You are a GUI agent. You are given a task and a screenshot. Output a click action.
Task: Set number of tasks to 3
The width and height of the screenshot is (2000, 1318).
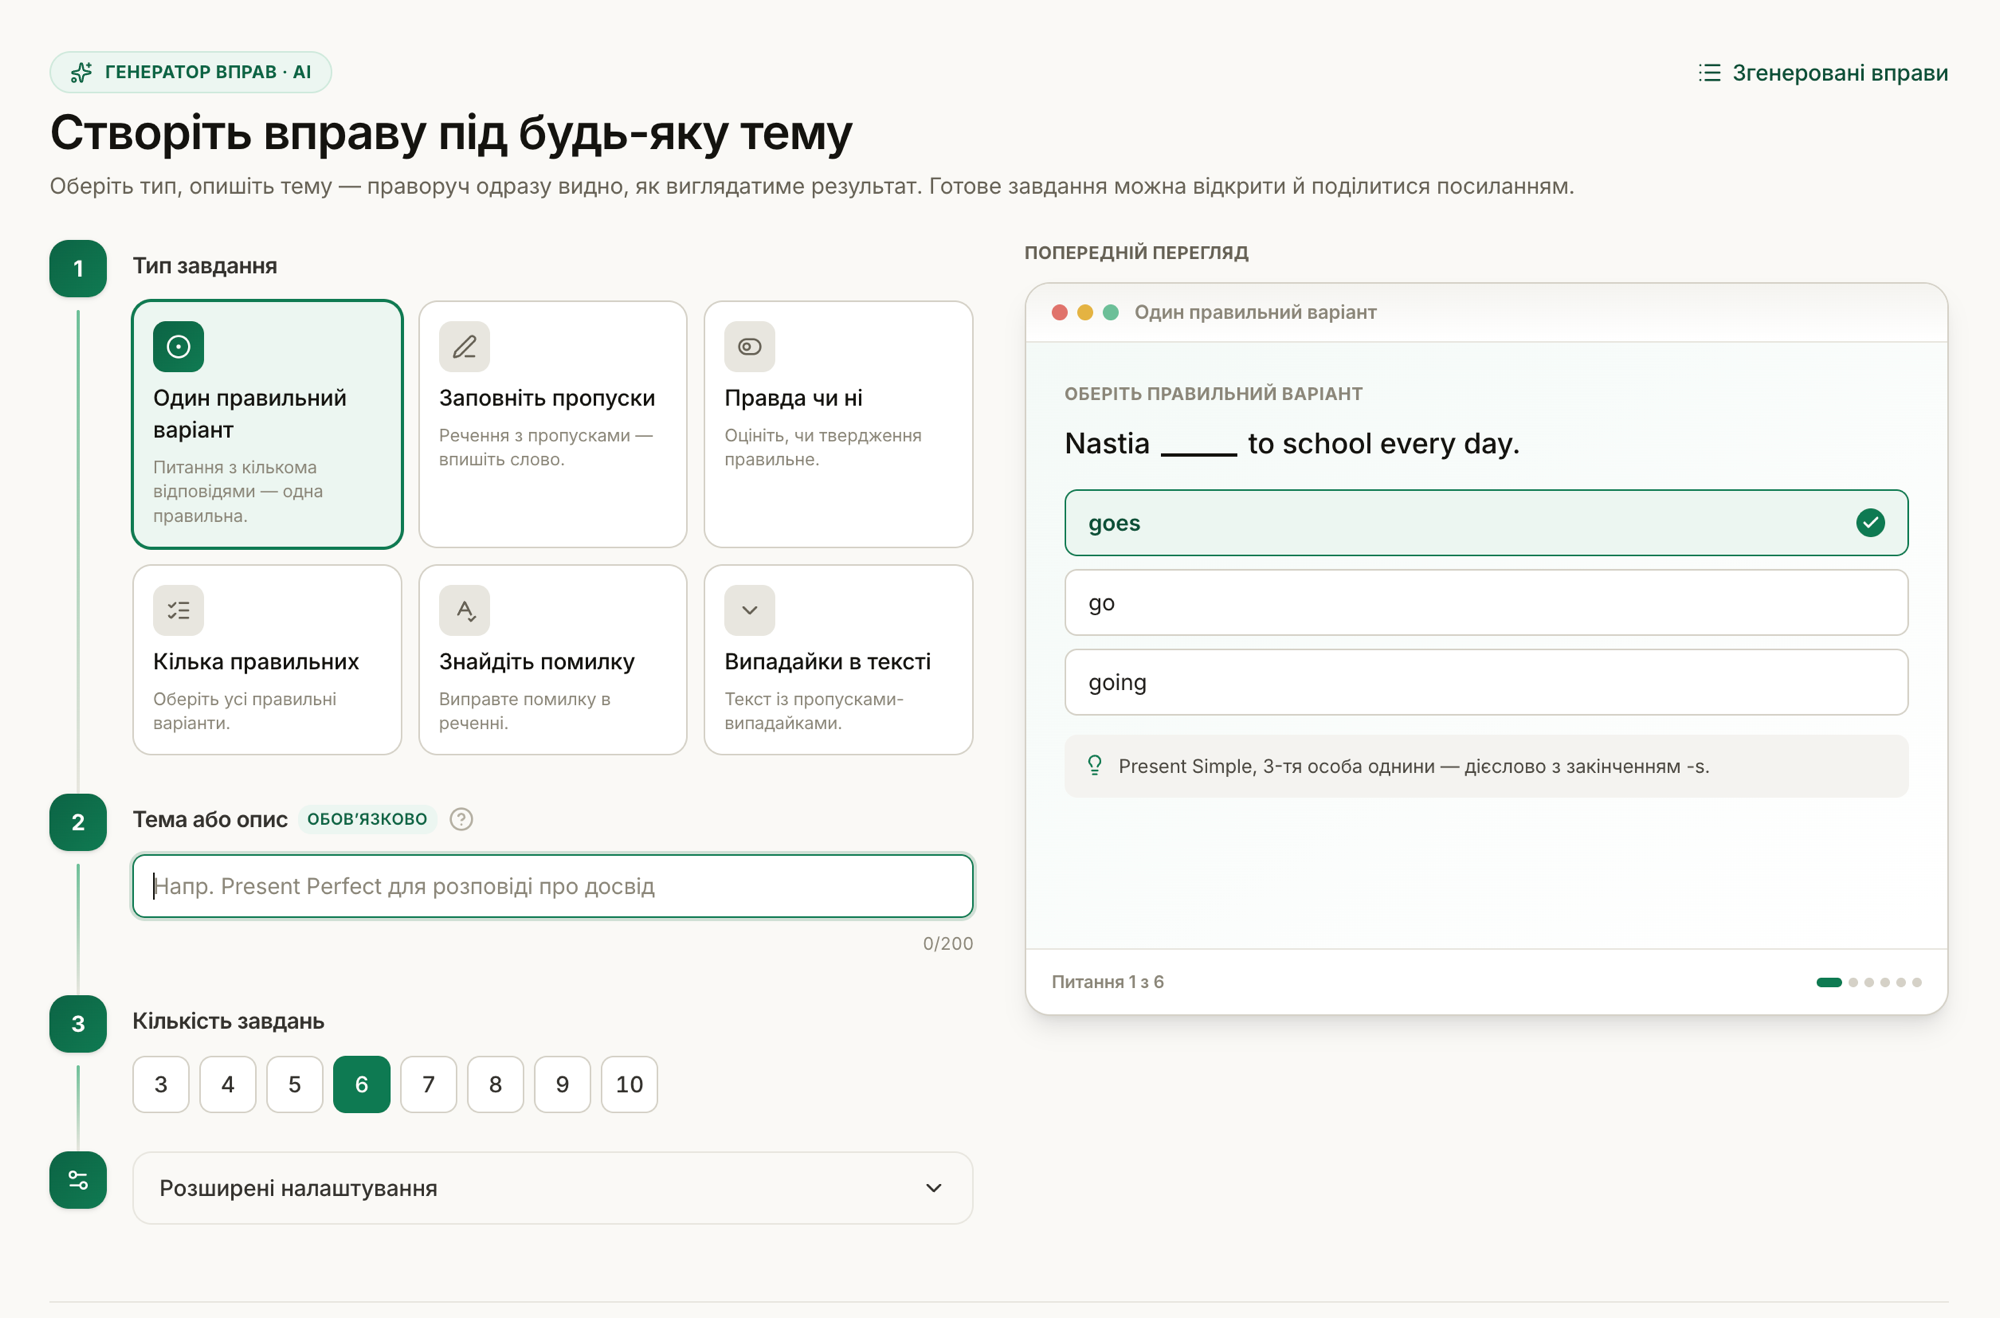pos(161,1084)
